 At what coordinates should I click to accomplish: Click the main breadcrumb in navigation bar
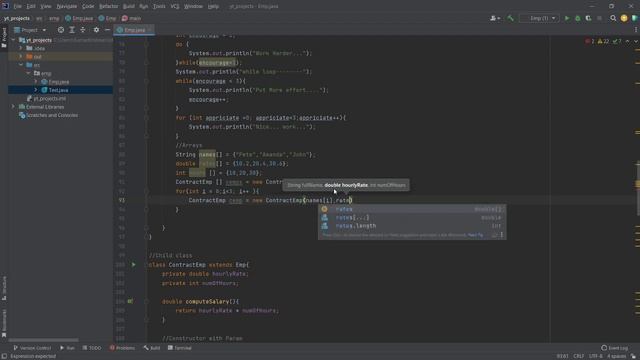click(x=131, y=18)
